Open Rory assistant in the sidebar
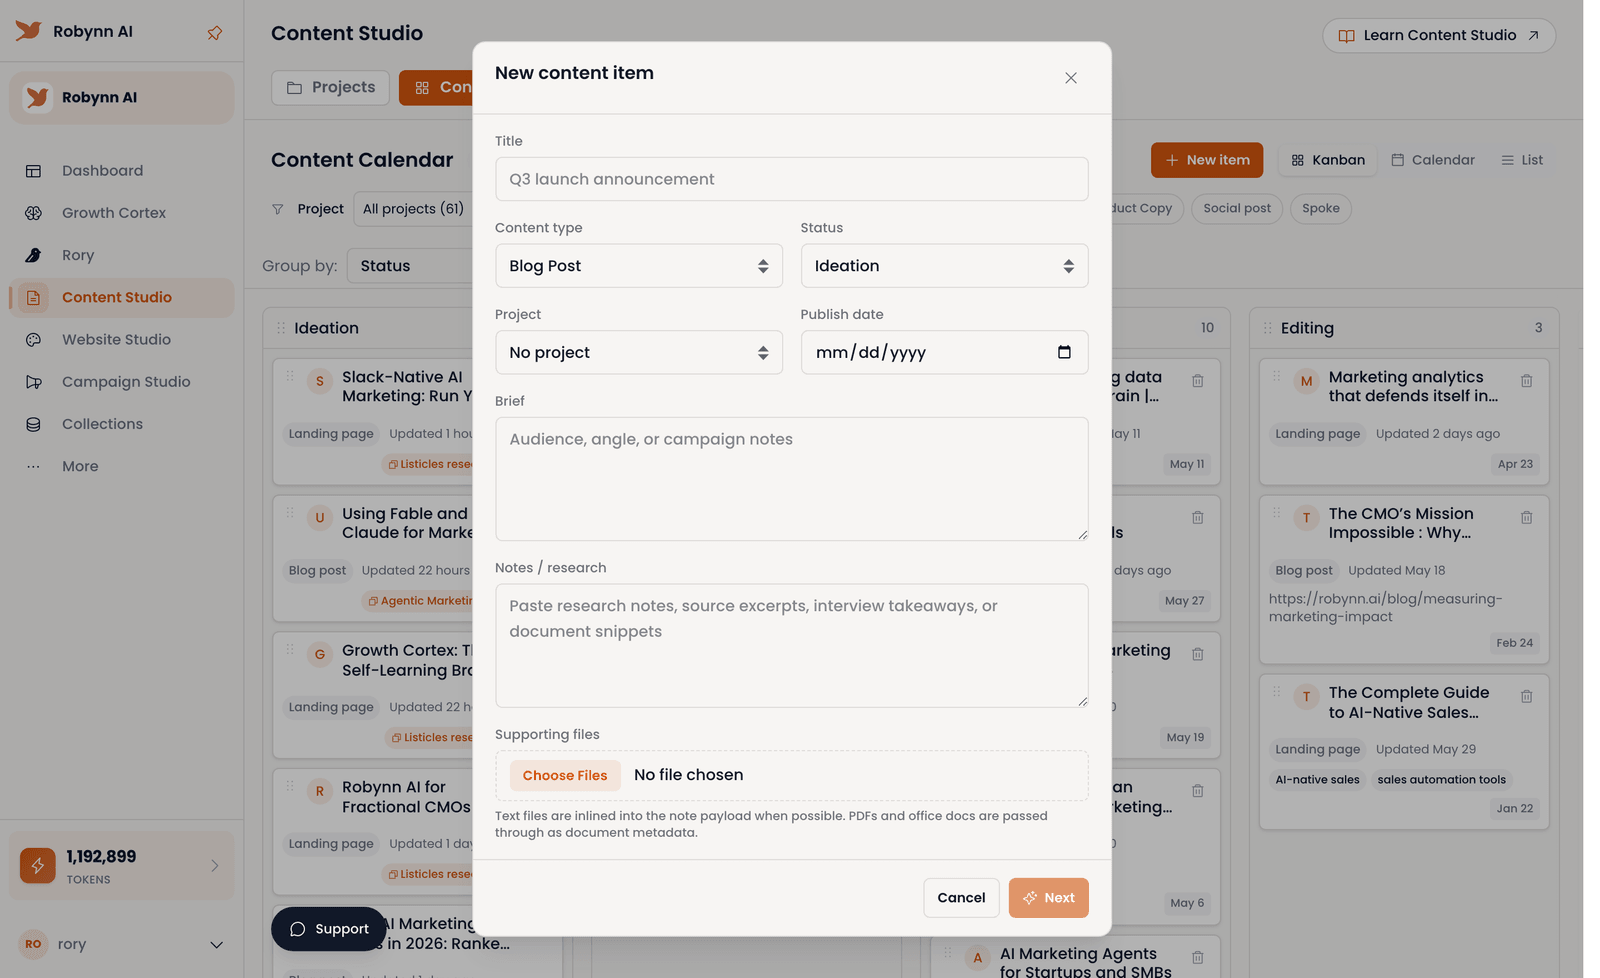1600x978 pixels. click(122, 255)
